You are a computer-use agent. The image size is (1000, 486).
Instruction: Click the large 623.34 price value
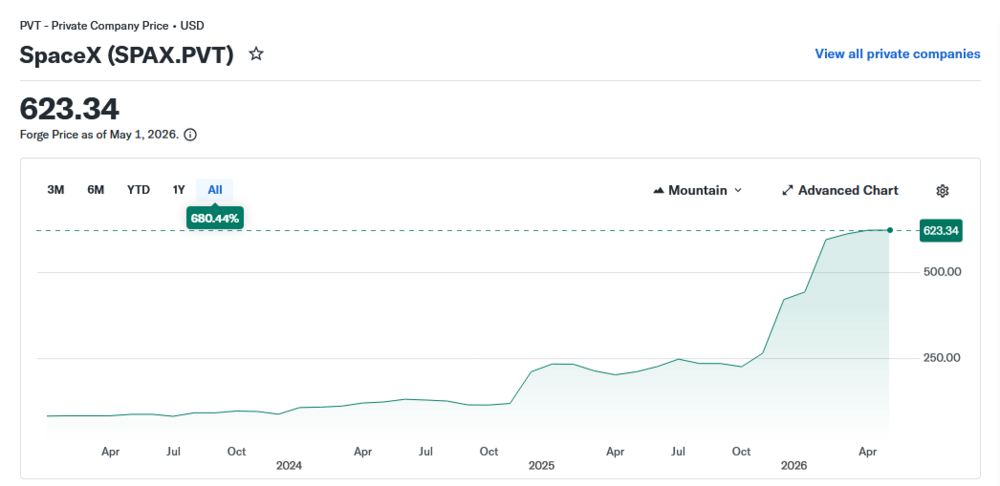click(x=70, y=109)
